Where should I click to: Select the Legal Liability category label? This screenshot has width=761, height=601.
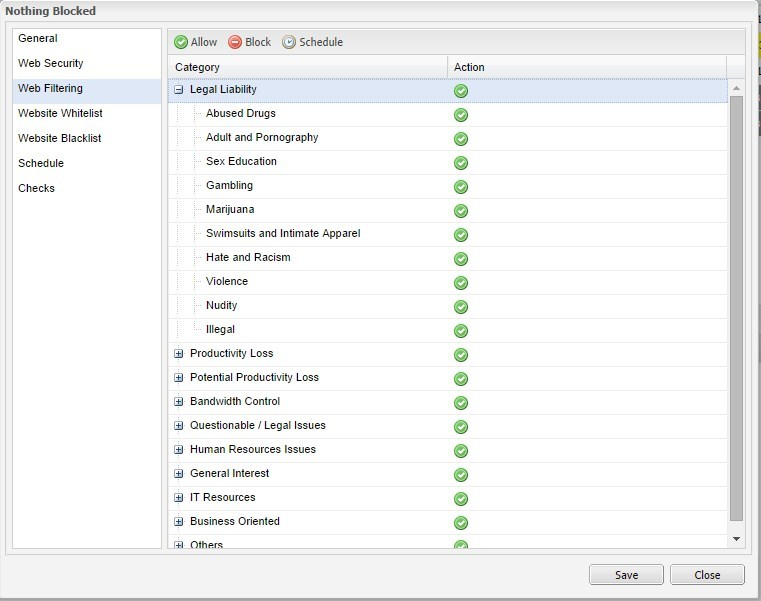(x=223, y=89)
